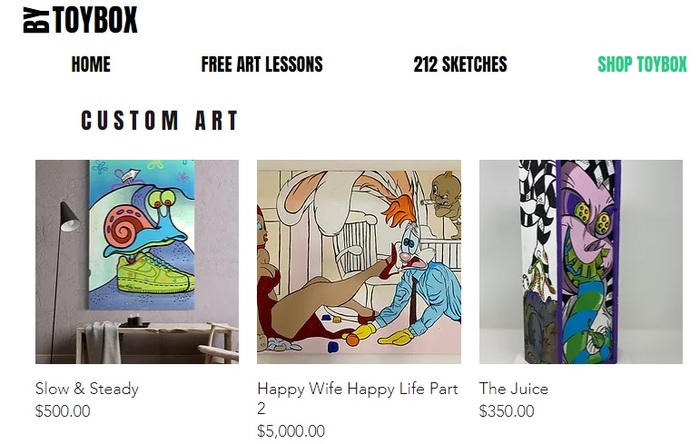The width and height of the screenshot is (700, 444).
Task: Click The Juice product title
Action: 514,389
